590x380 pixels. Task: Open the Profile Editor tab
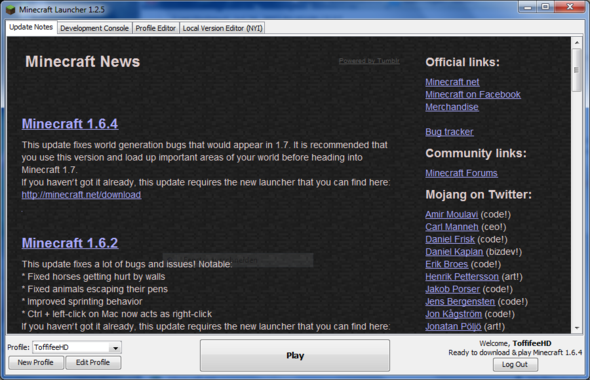pos(155,28)
